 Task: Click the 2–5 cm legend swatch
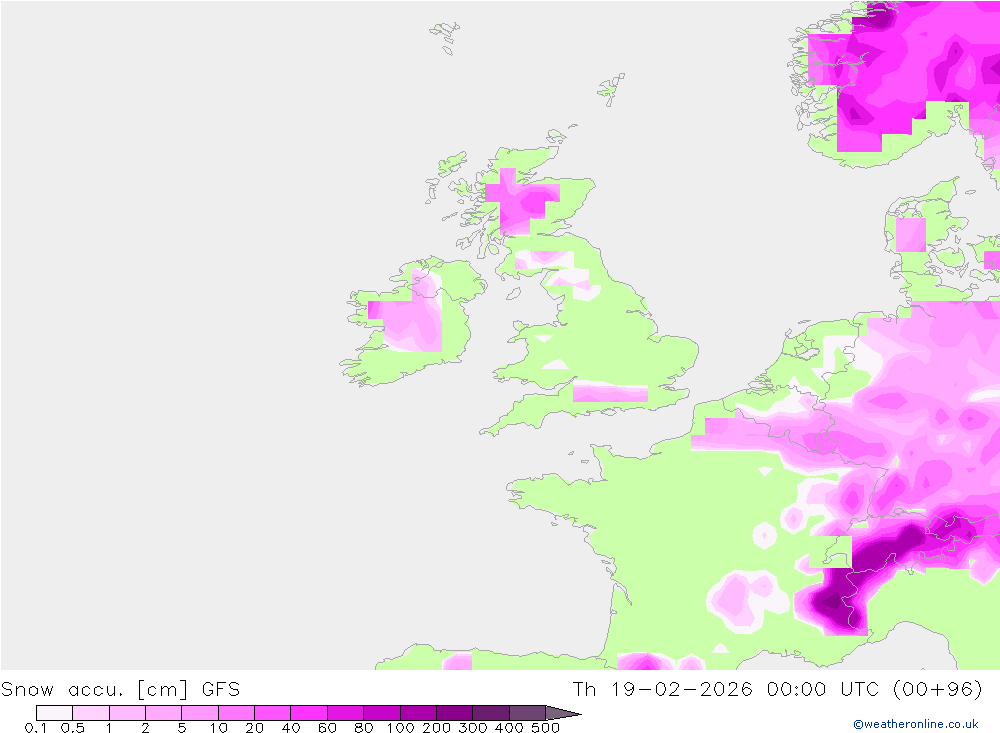[164, 713]
